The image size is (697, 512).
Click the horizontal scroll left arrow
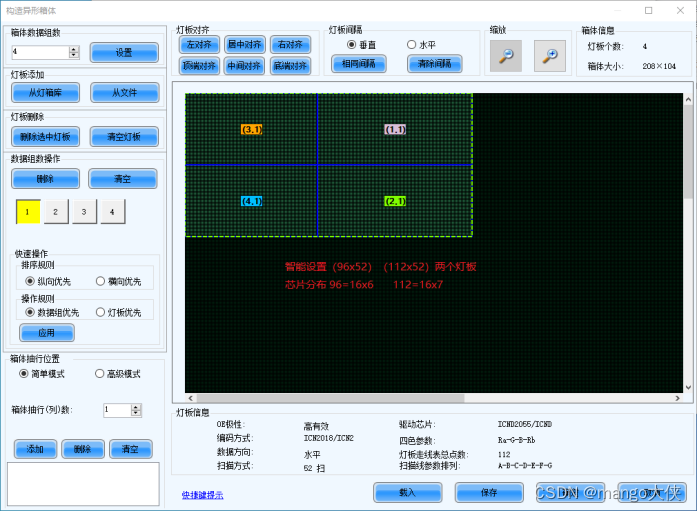click(190, 398)
